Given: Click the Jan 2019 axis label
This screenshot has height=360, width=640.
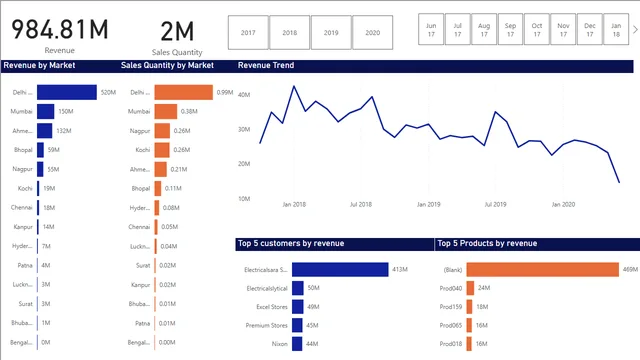Looking at the screenshot, I should click(429, 204).
